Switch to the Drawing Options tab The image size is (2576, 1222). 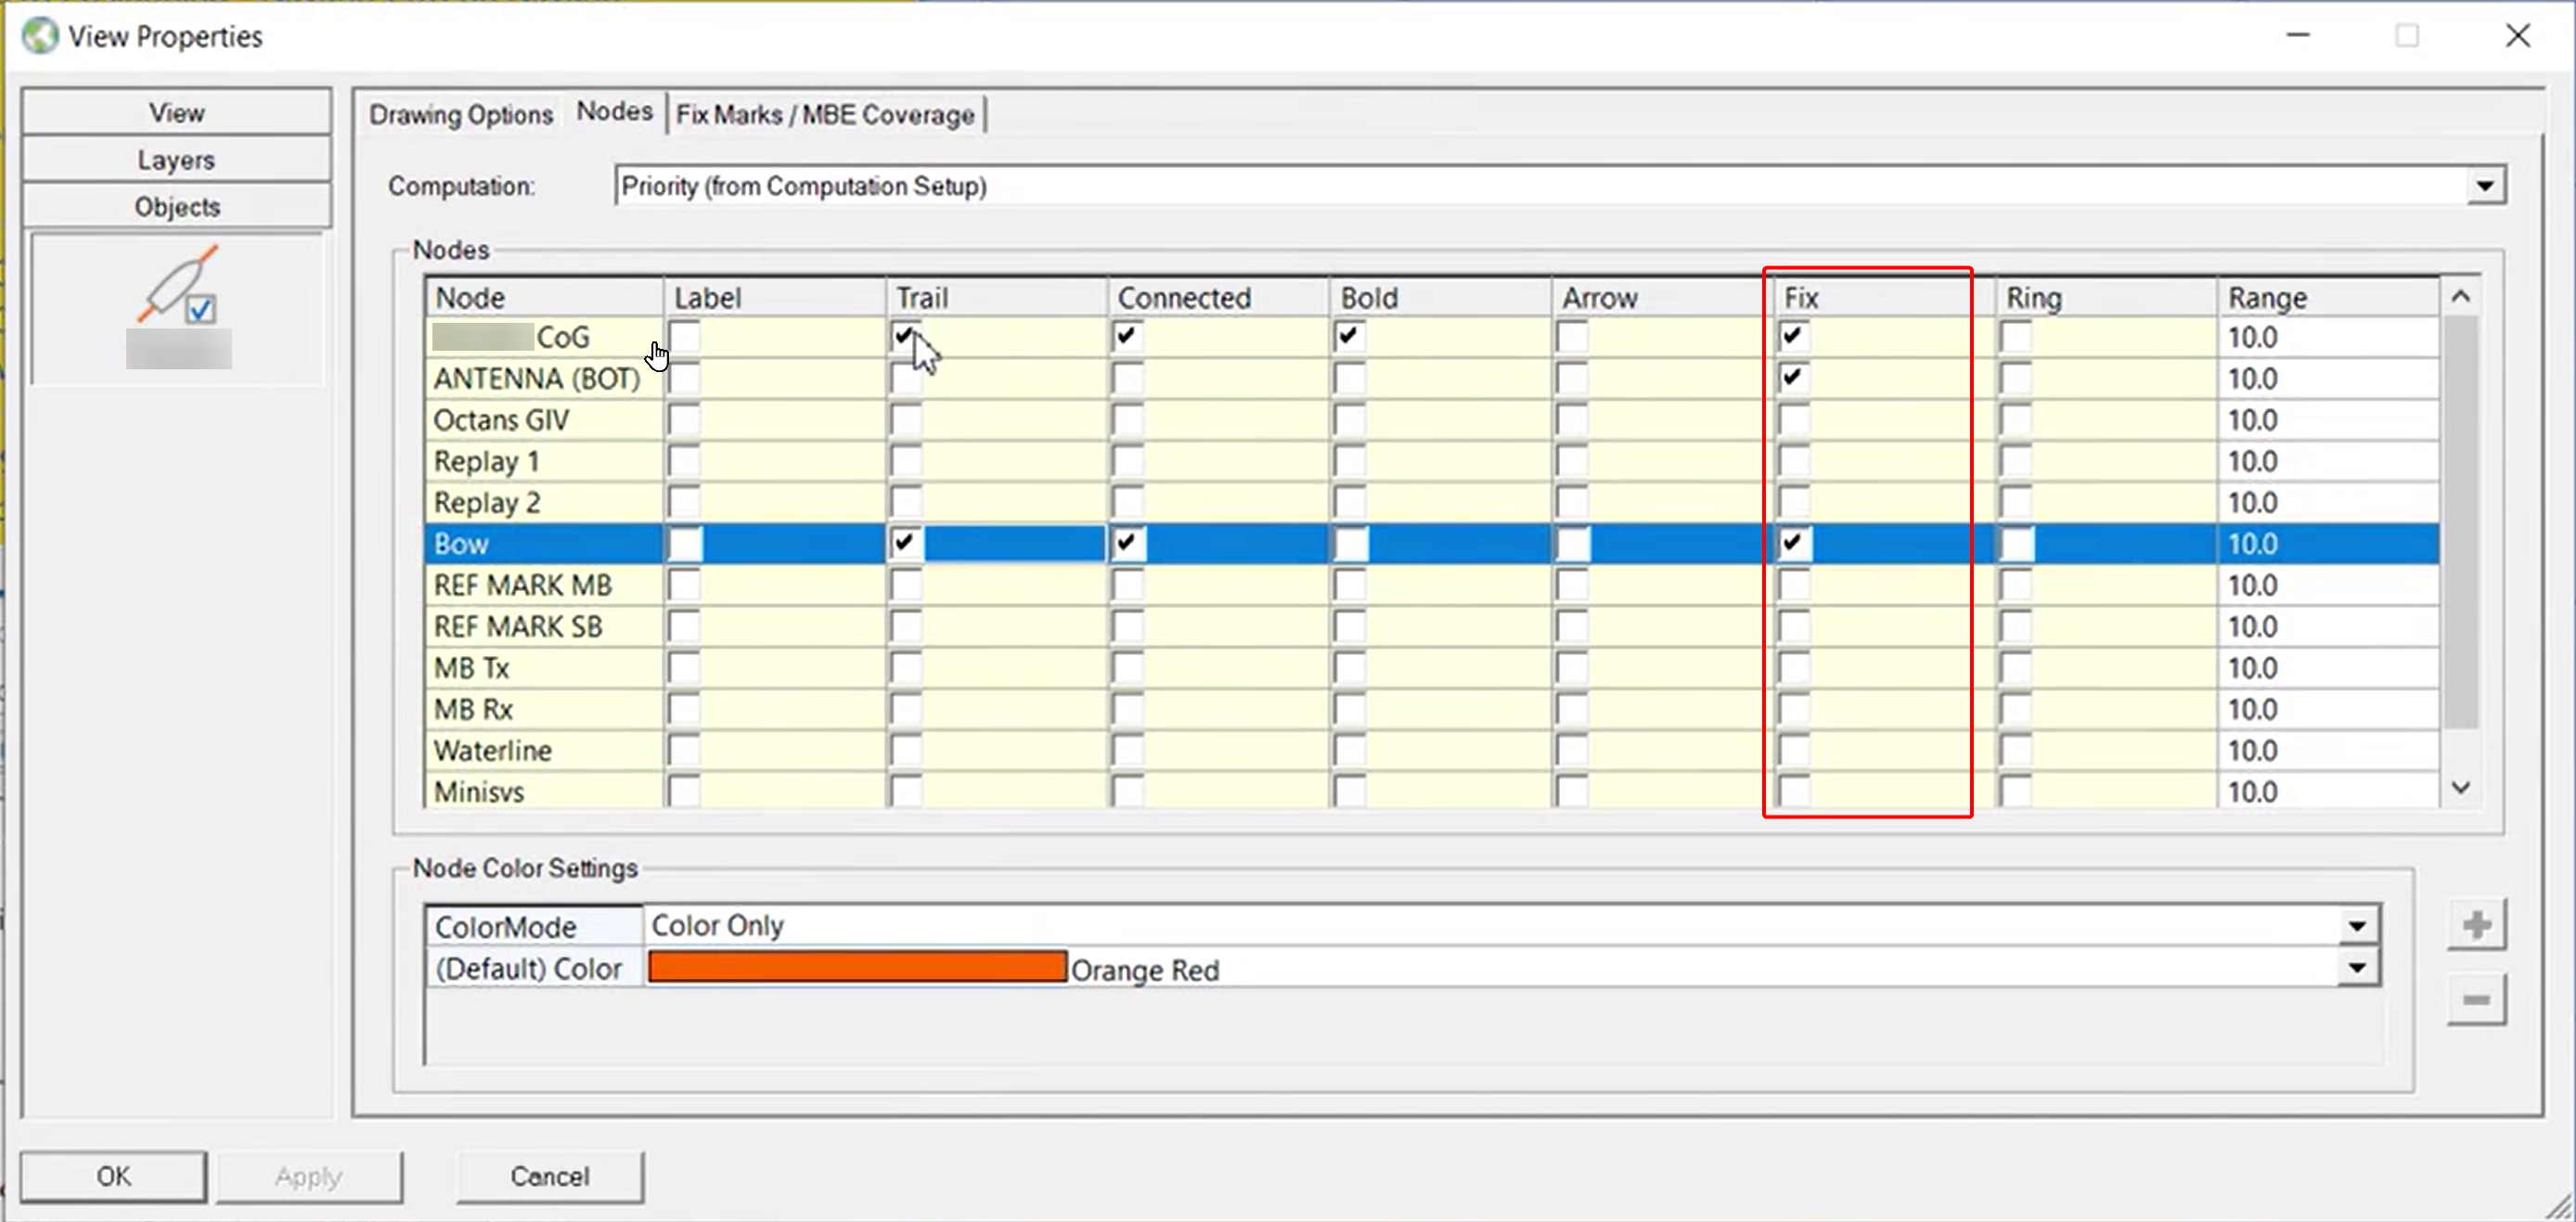(x=460, y=115)
